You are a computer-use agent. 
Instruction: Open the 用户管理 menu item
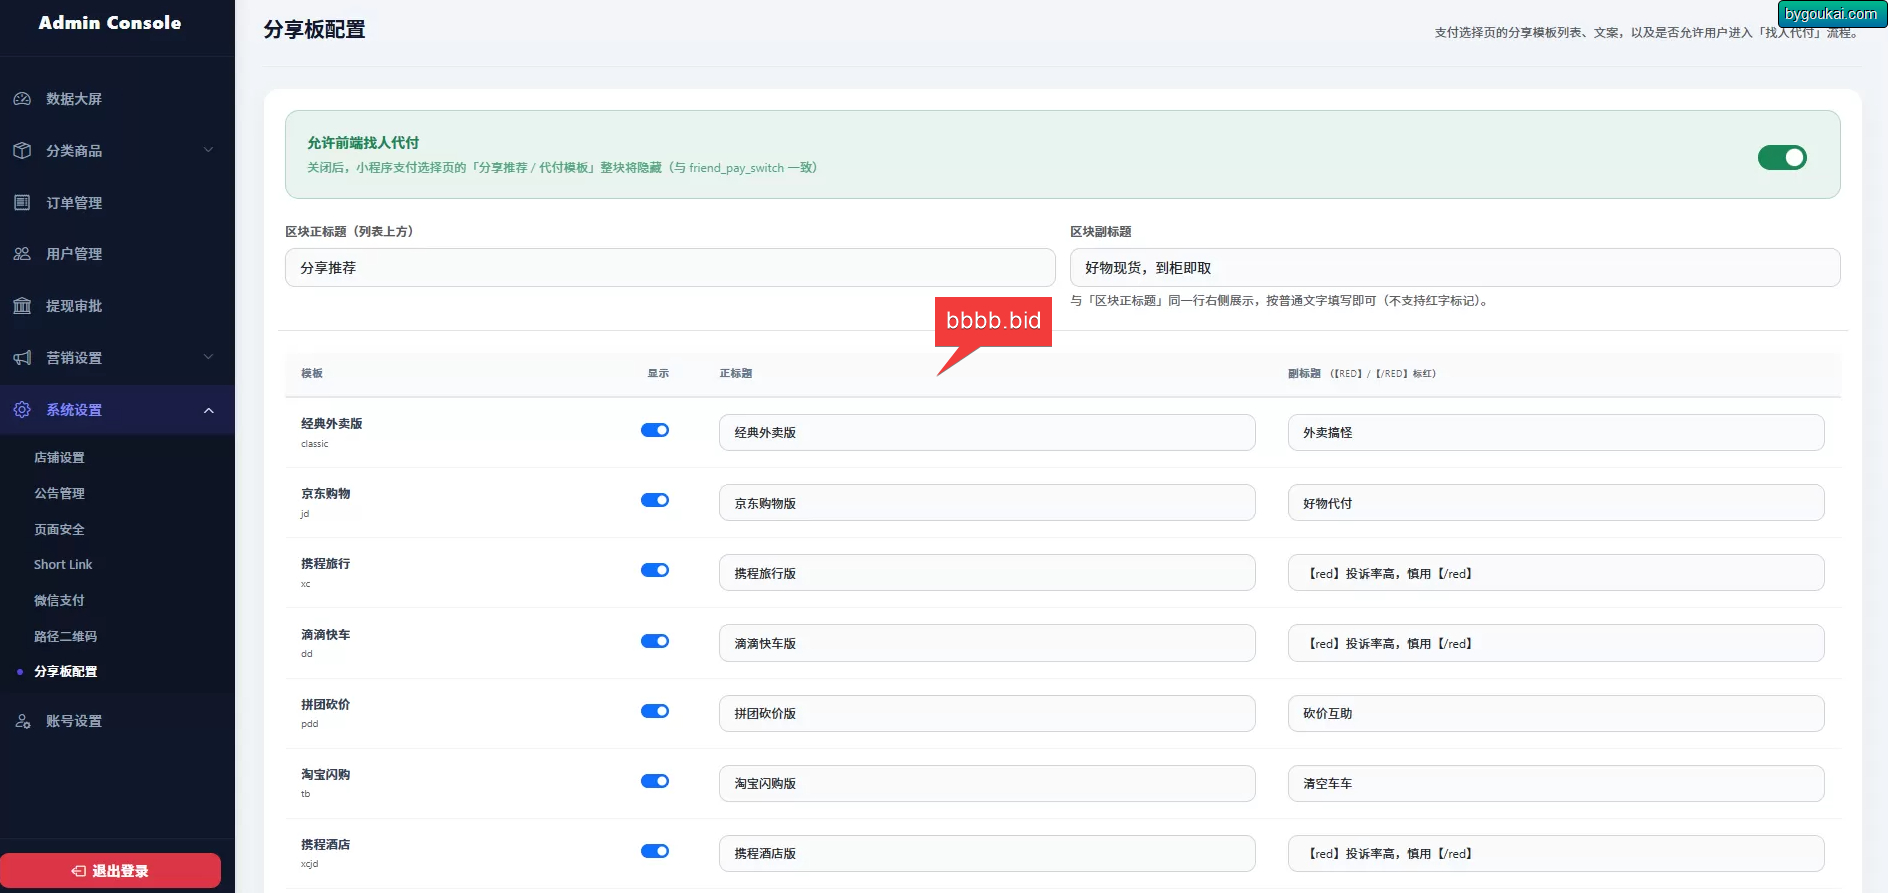point(117,254)
